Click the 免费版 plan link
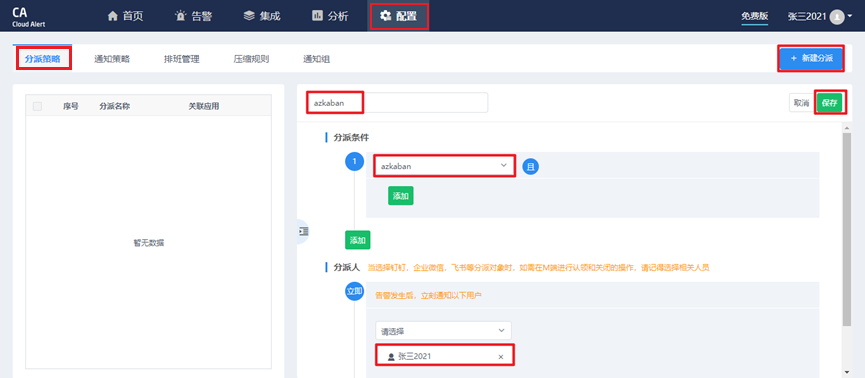Viewport: 865px width, 378px height. click(x=755, y=17)
